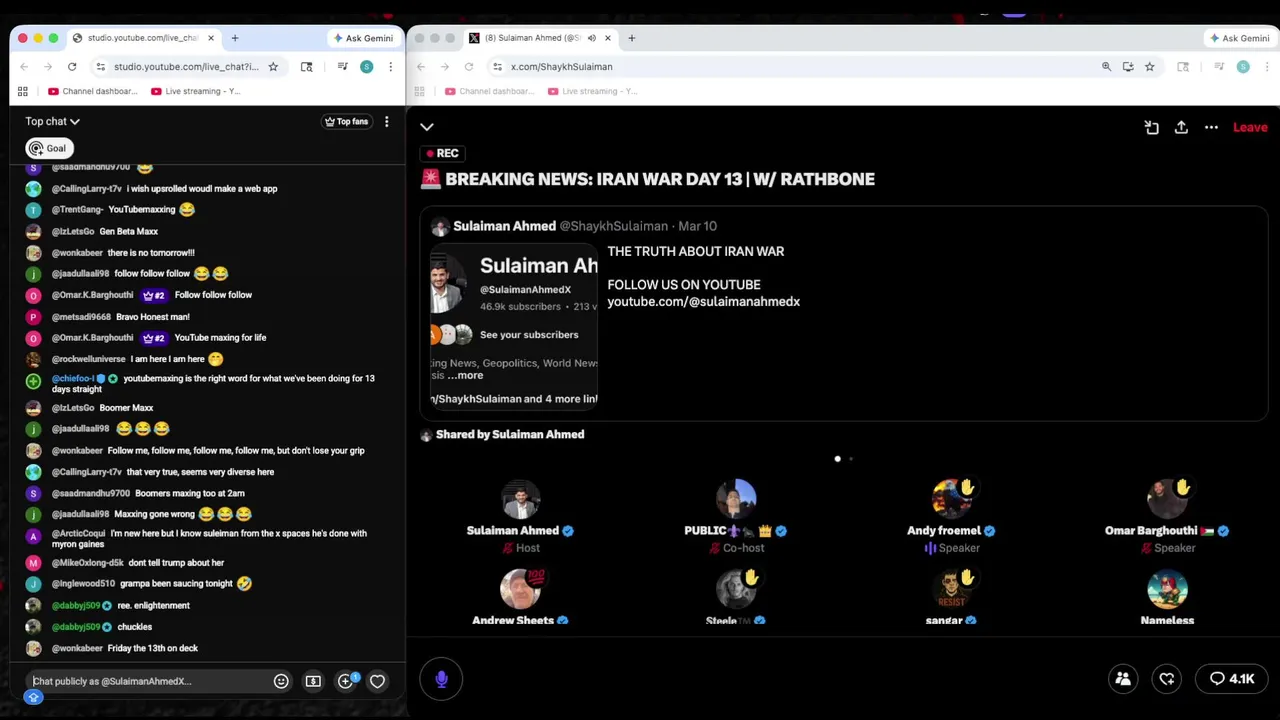The width and height of the screenshot is (1280, 720).
Task: Open the Goal chip in live chat
Action: click(47, 148)
